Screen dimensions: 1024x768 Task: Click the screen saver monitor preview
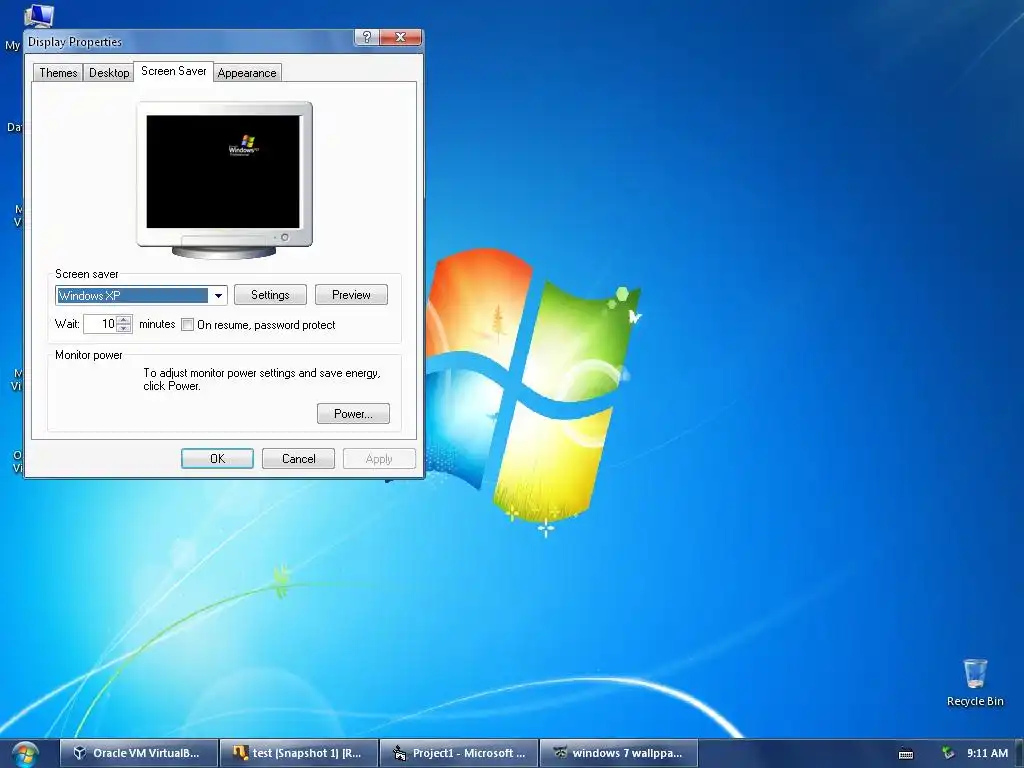[x=224, y=180]
